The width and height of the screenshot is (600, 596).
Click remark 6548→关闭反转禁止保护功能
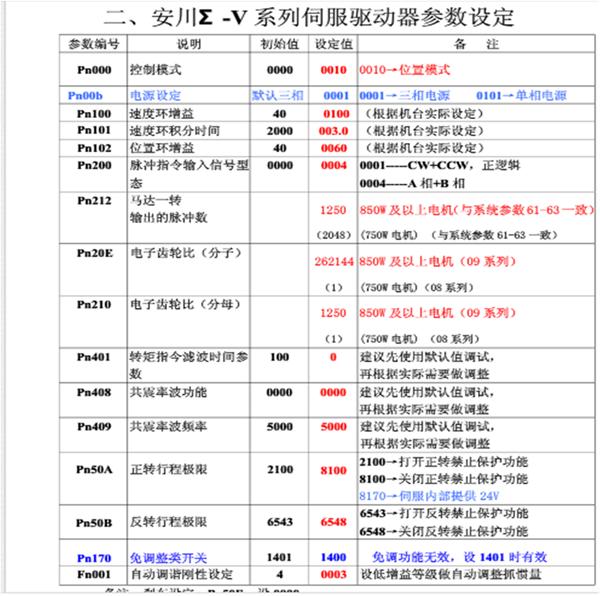[443, 531]
